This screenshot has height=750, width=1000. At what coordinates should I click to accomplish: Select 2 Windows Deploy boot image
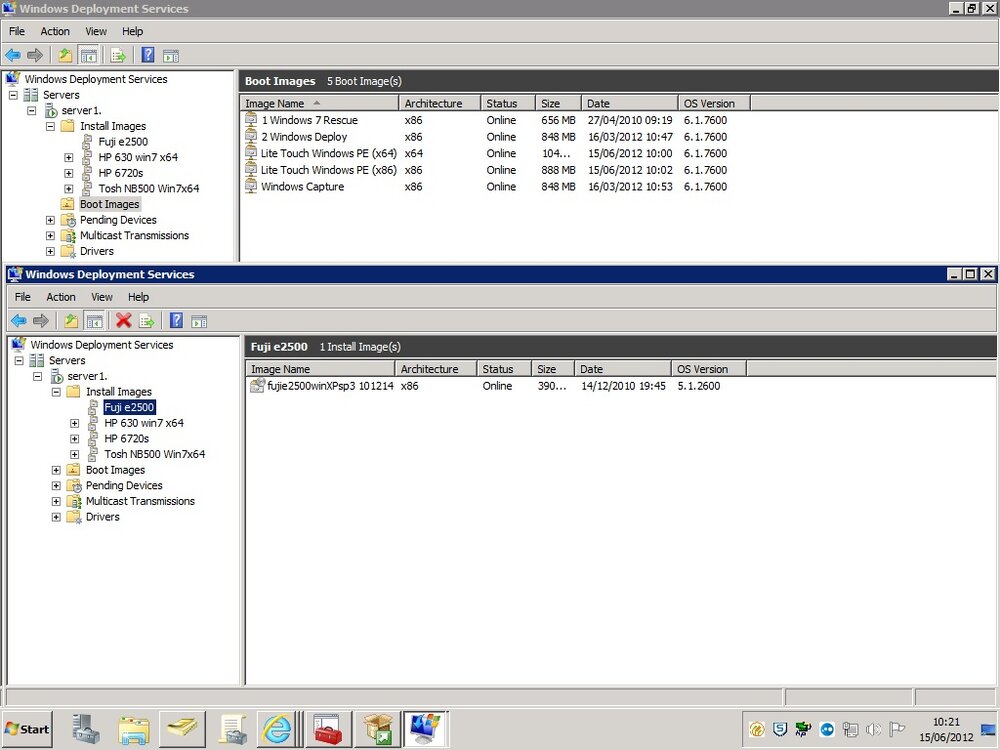point(304,136)
